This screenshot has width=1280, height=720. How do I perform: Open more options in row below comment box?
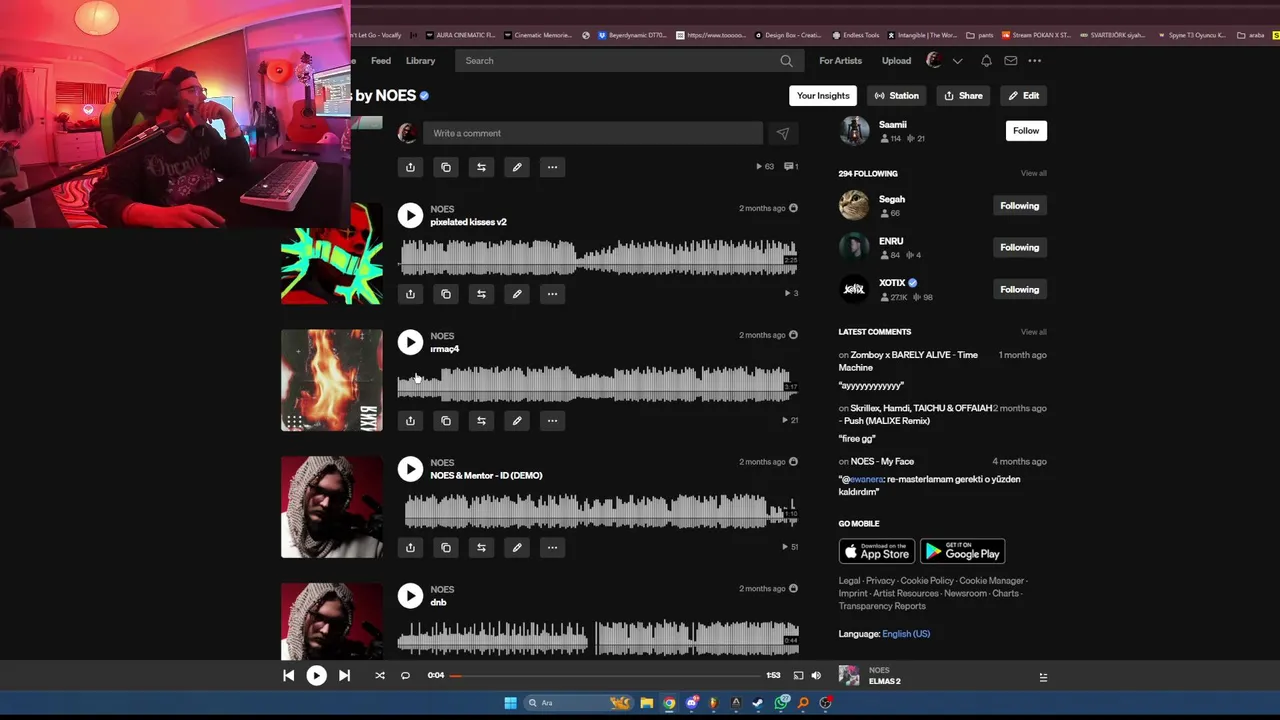552,167
